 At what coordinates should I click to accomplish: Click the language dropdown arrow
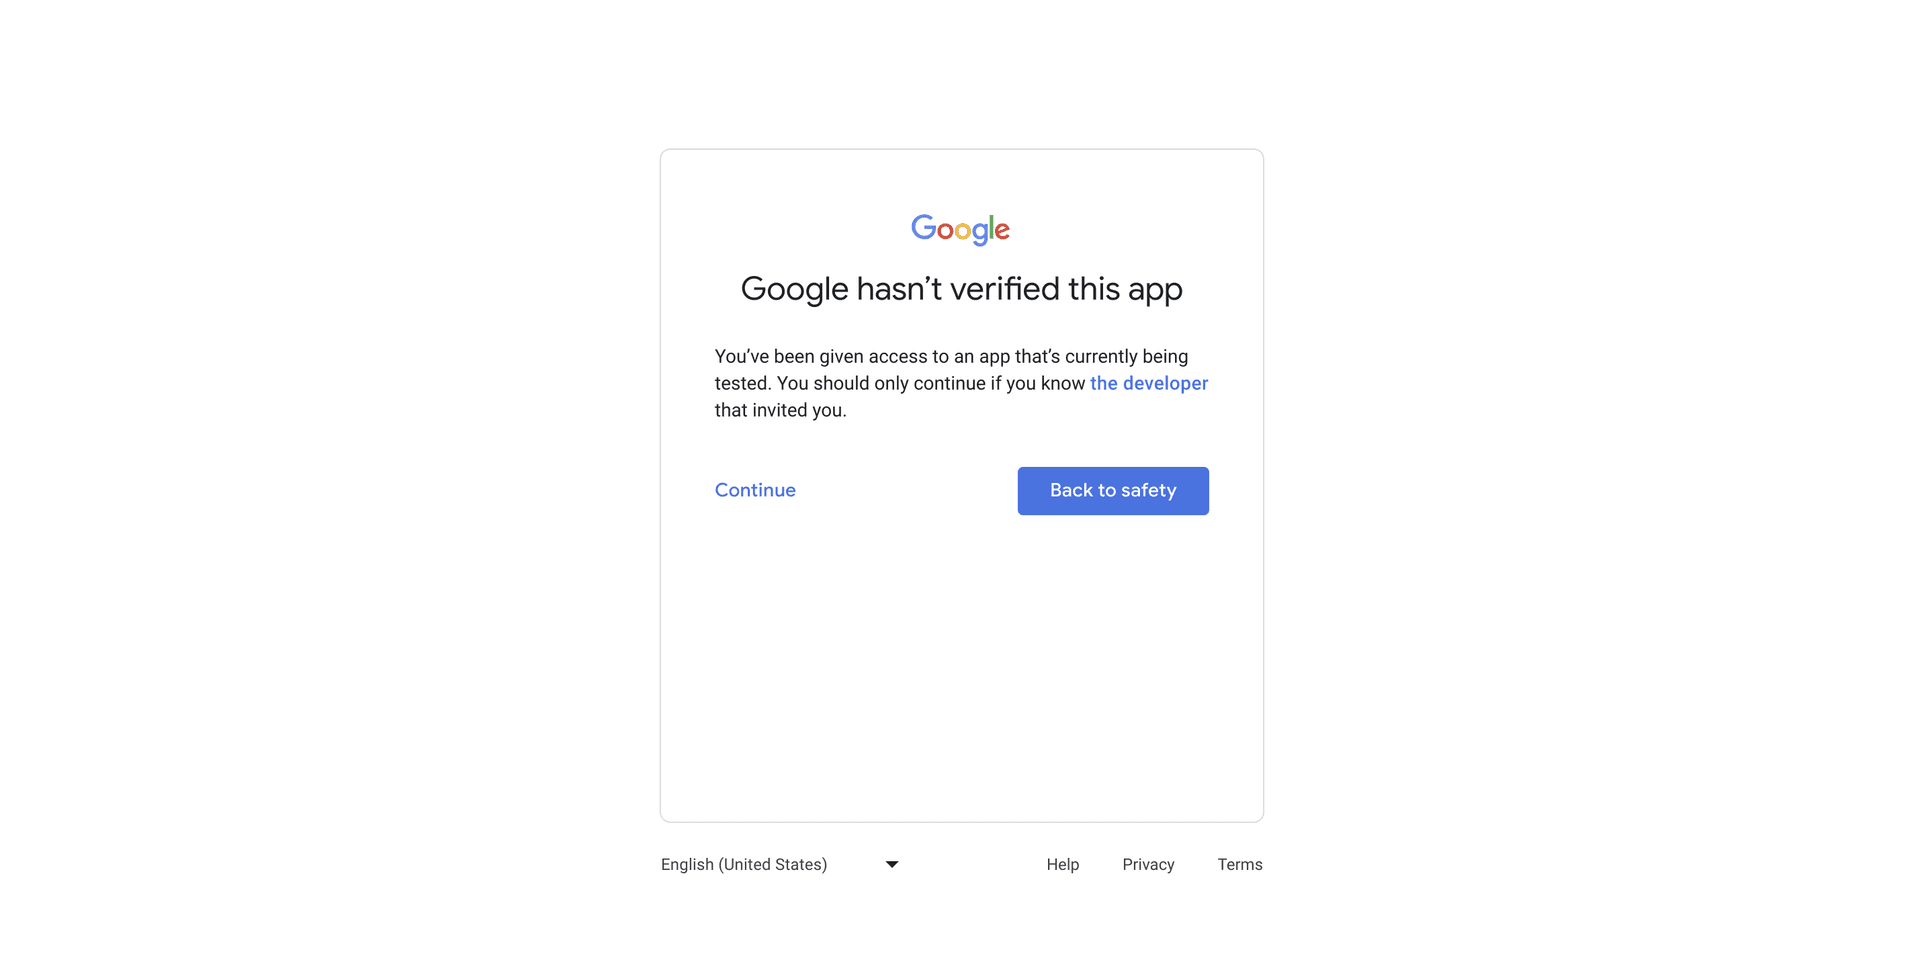[x=891, y=864]
